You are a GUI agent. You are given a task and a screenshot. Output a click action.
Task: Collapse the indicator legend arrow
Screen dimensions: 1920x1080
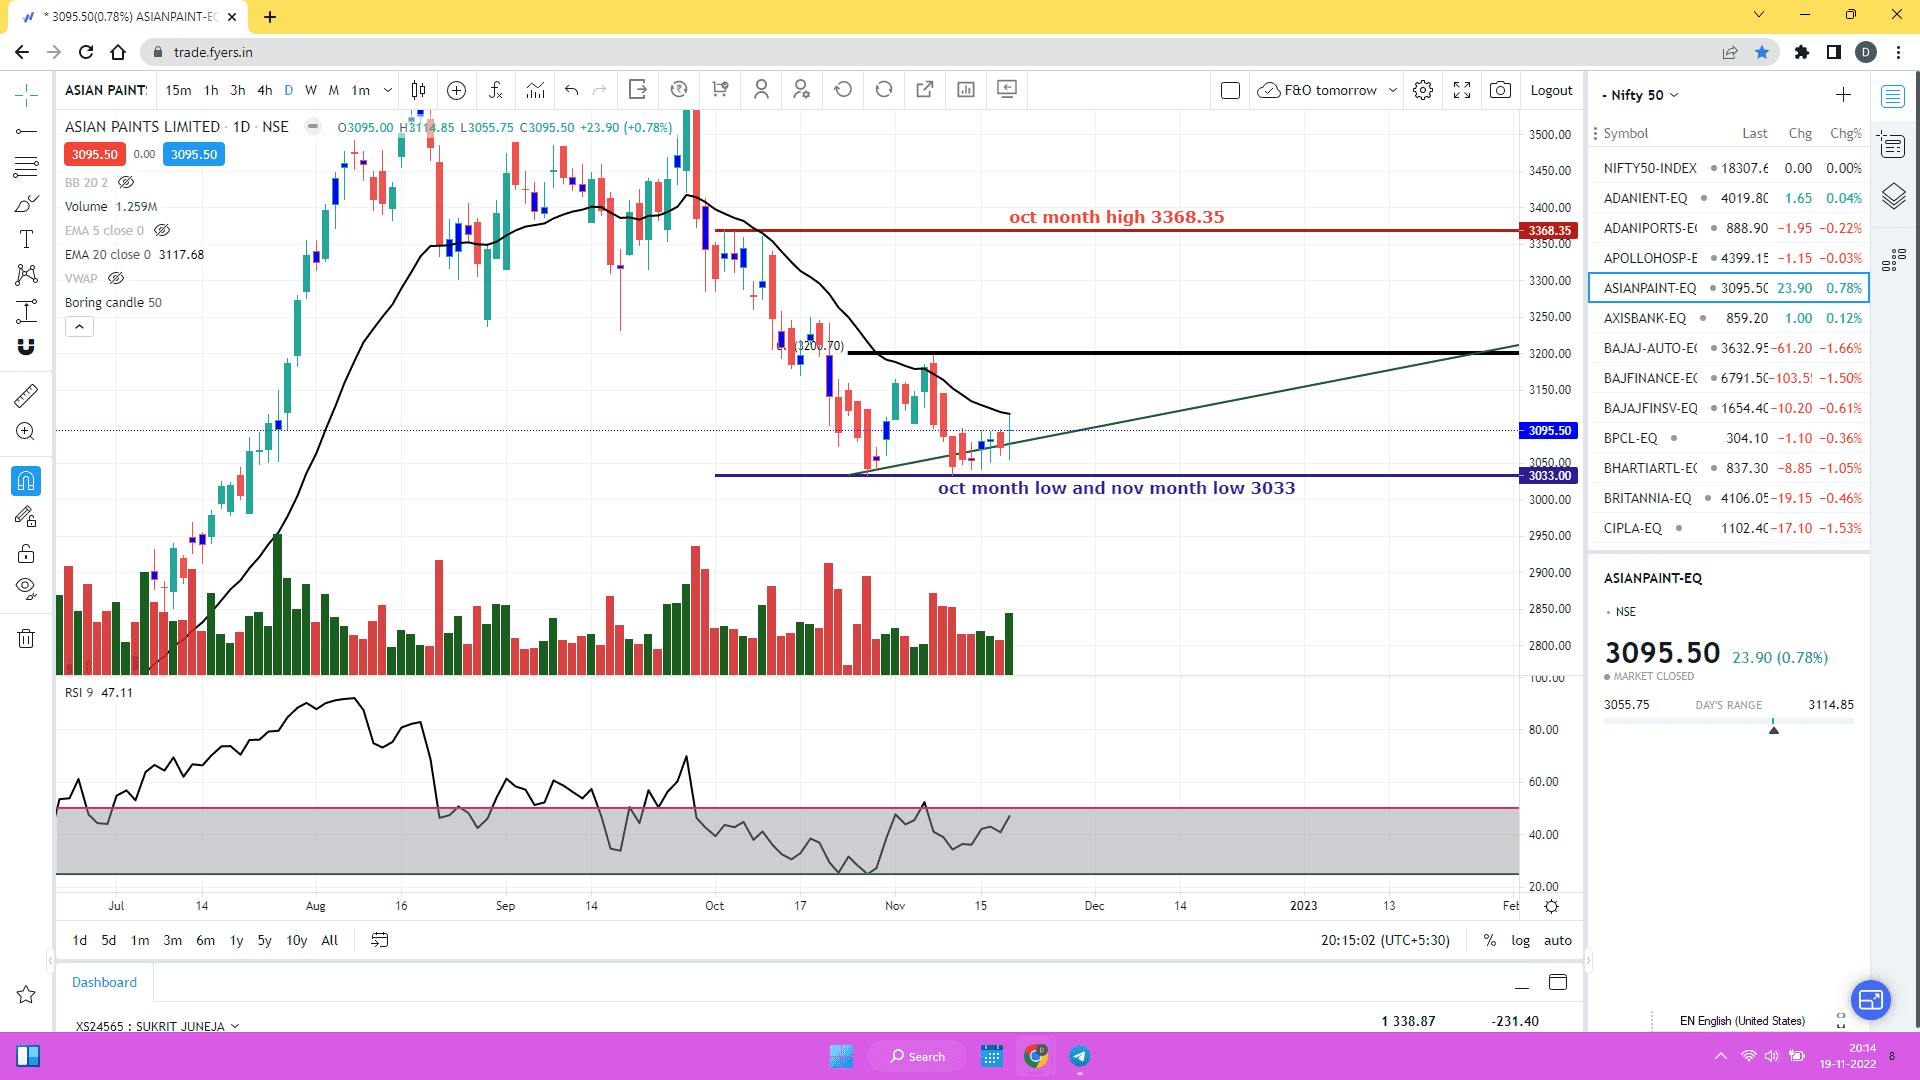pos(79,326)
